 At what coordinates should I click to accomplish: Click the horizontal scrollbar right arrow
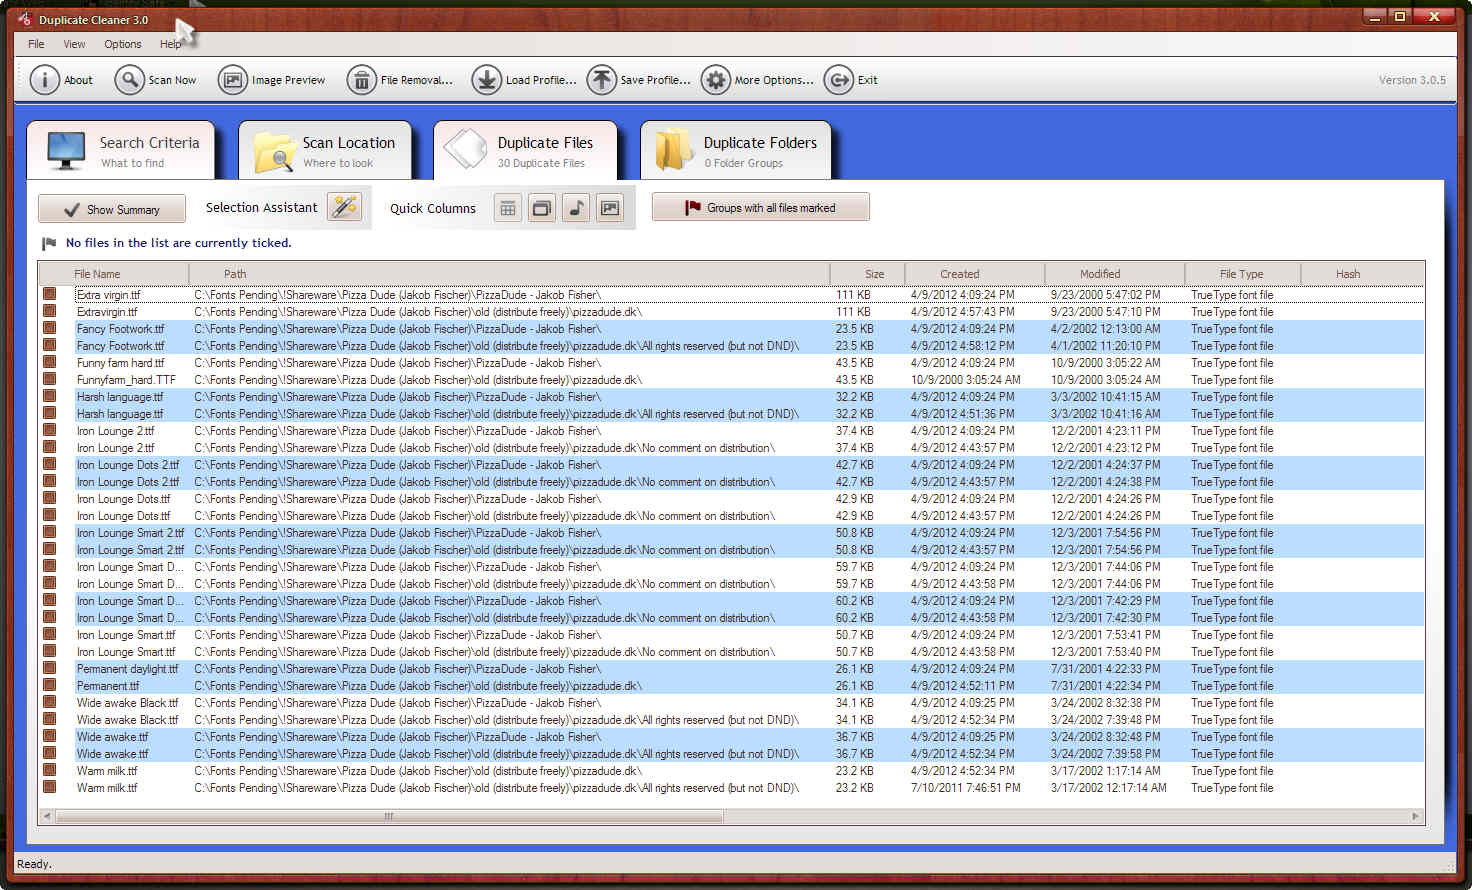(x=1414, y=816)
